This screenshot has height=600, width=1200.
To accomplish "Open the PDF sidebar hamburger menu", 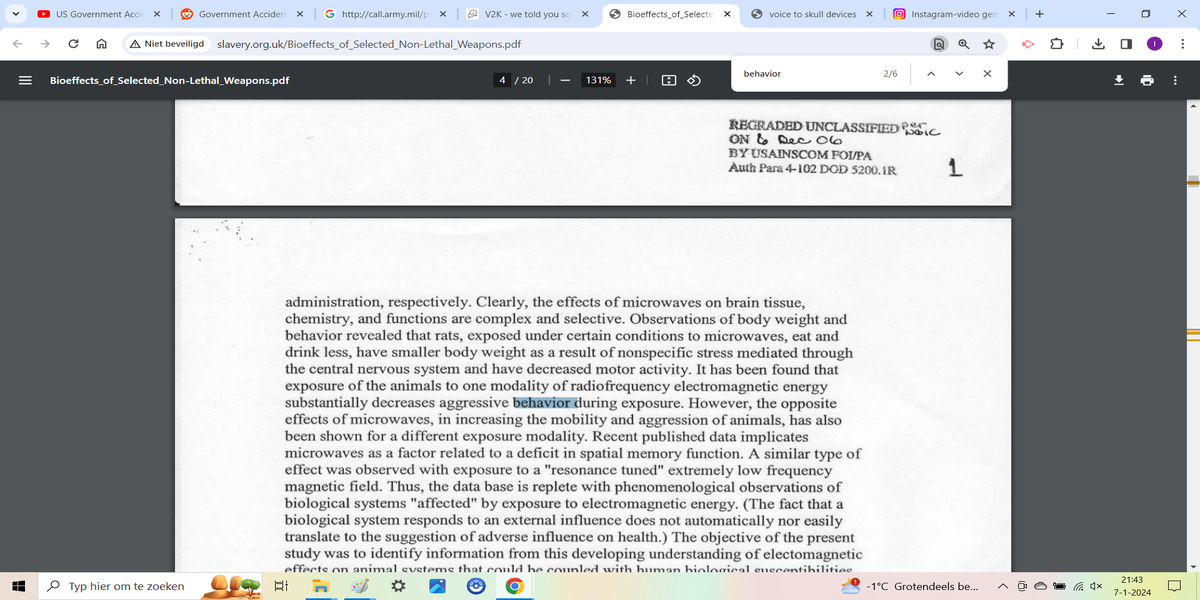I will (26, 80).
